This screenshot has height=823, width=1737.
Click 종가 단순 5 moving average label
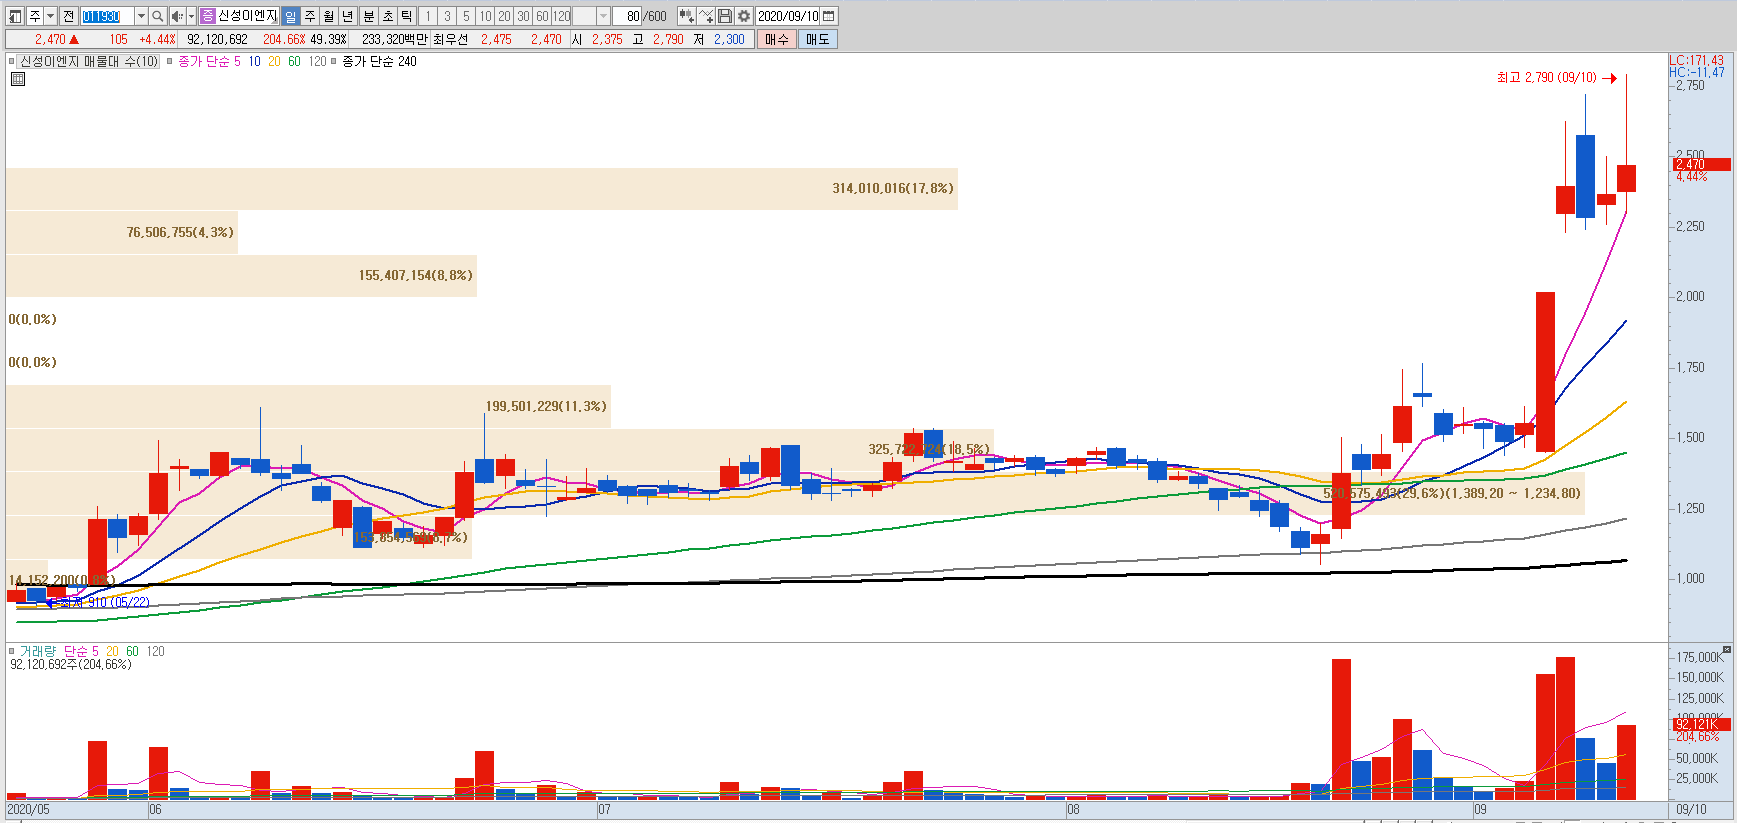[x=209, y=61]
